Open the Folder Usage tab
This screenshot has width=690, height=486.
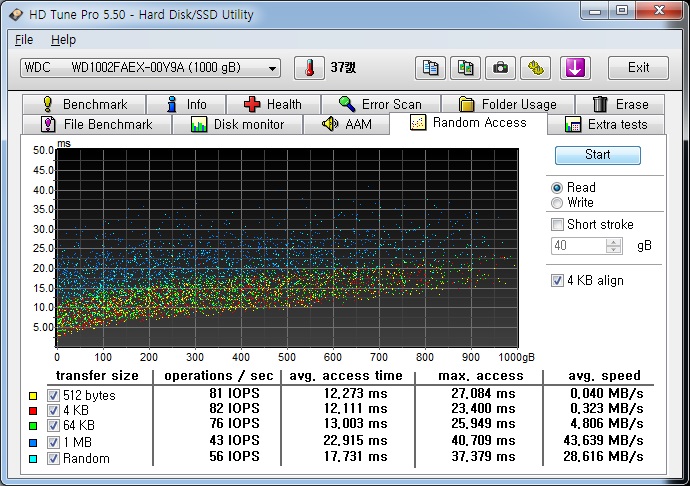[508, 104]
